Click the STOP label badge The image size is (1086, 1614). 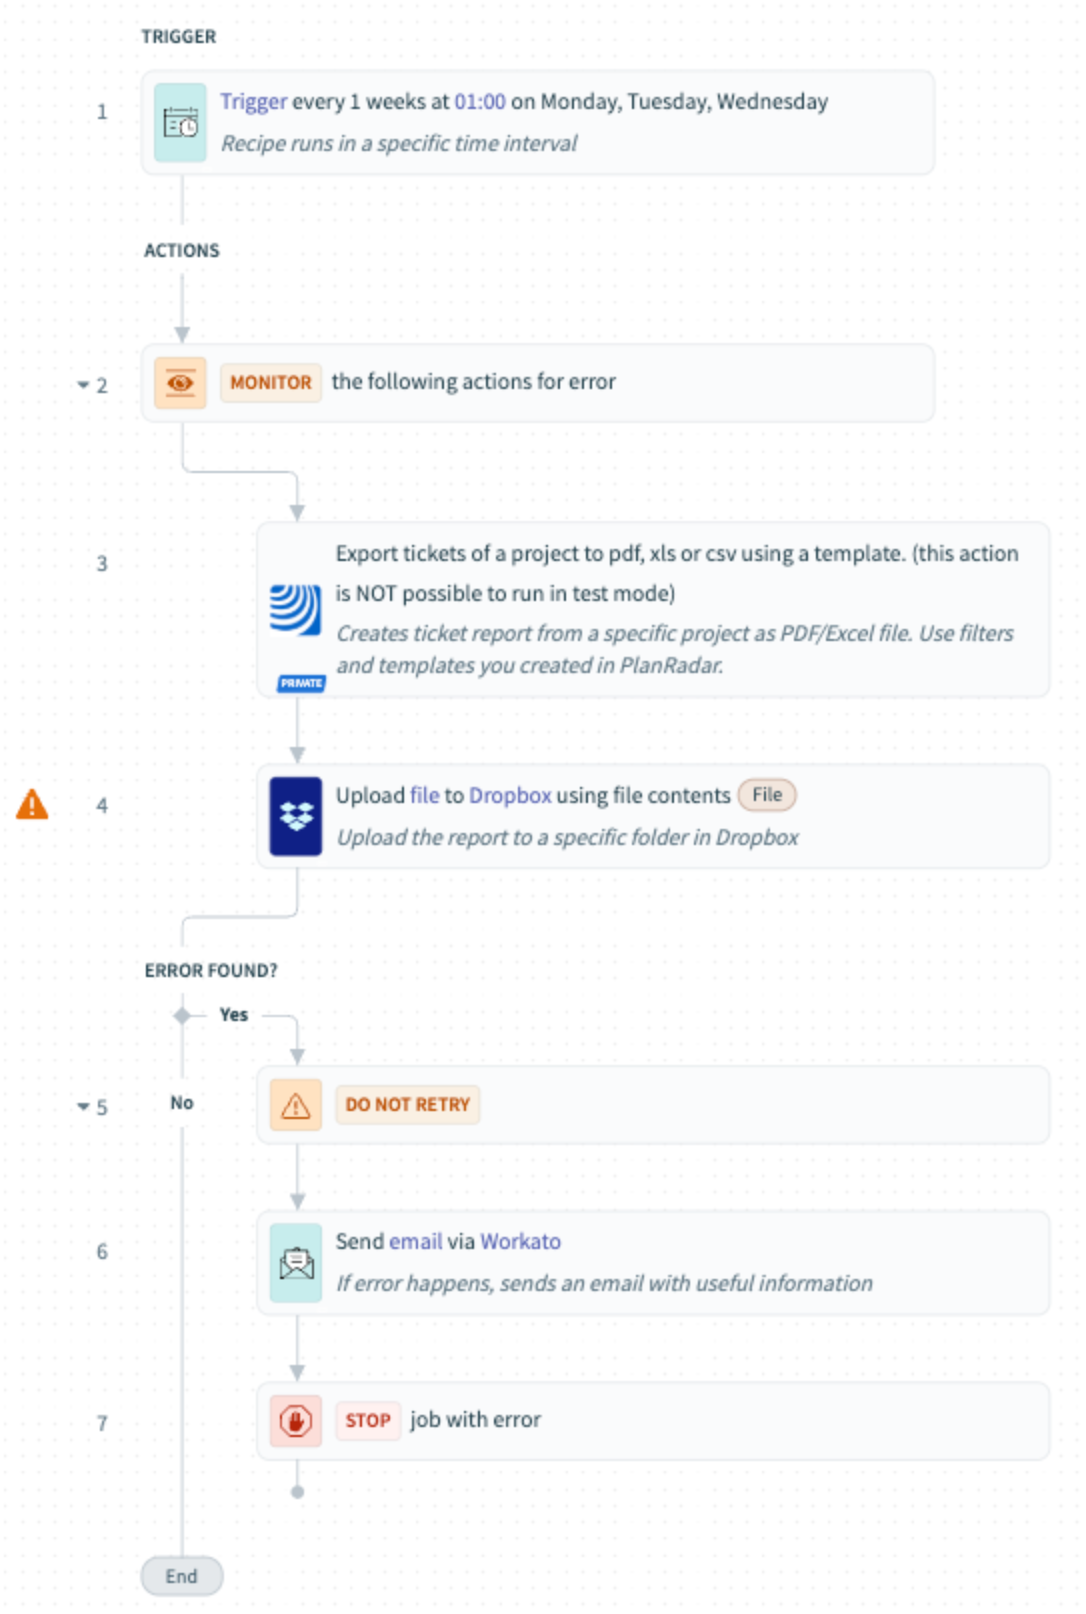coord(367,1420)
